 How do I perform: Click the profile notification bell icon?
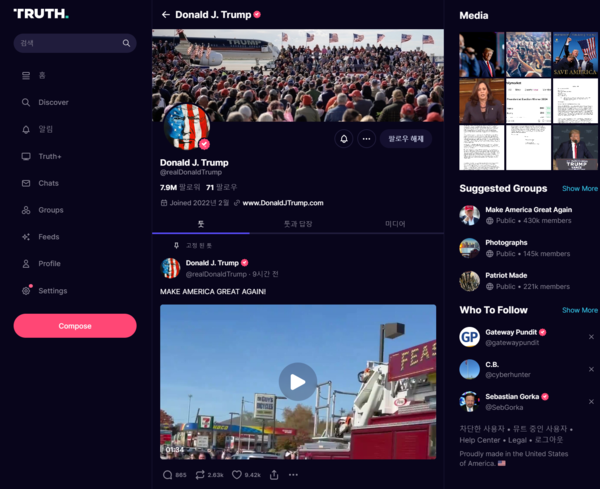344,139
